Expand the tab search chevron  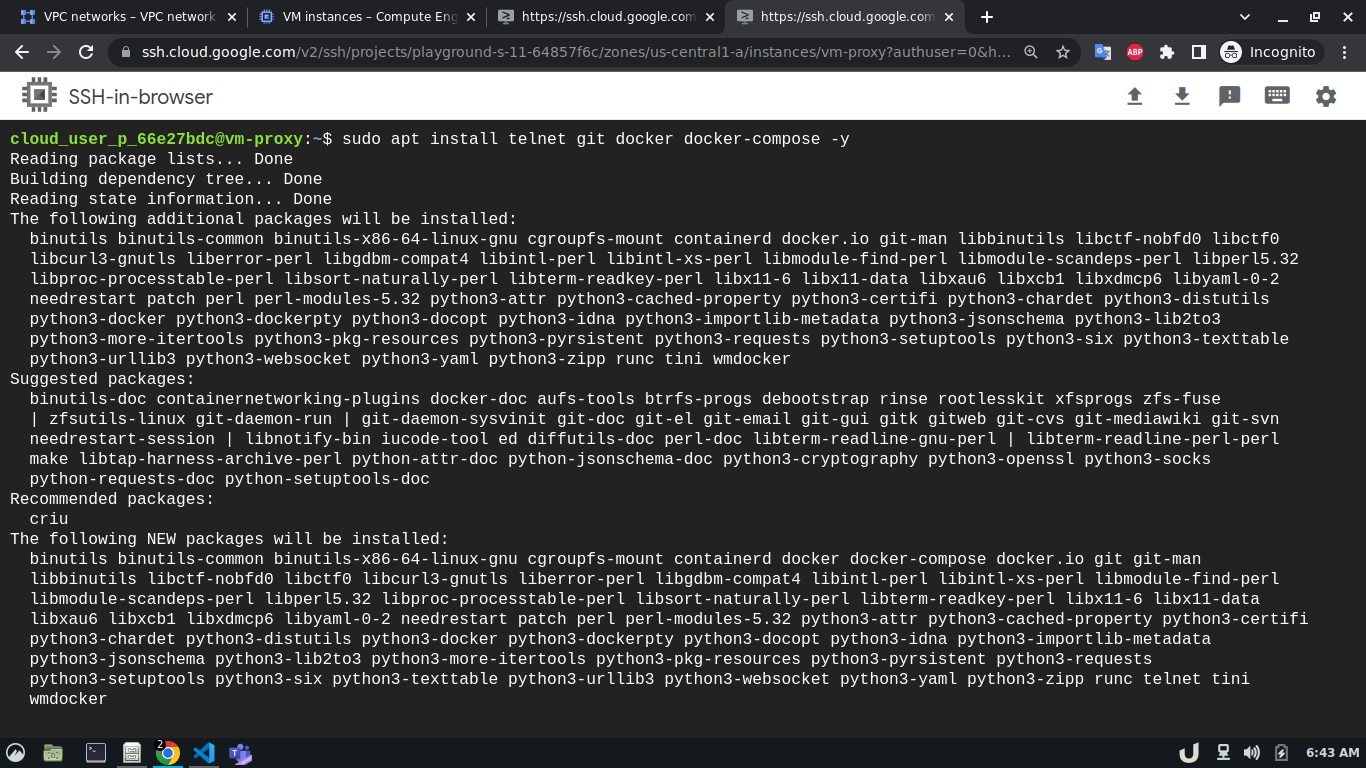(x=1245, y=17)
